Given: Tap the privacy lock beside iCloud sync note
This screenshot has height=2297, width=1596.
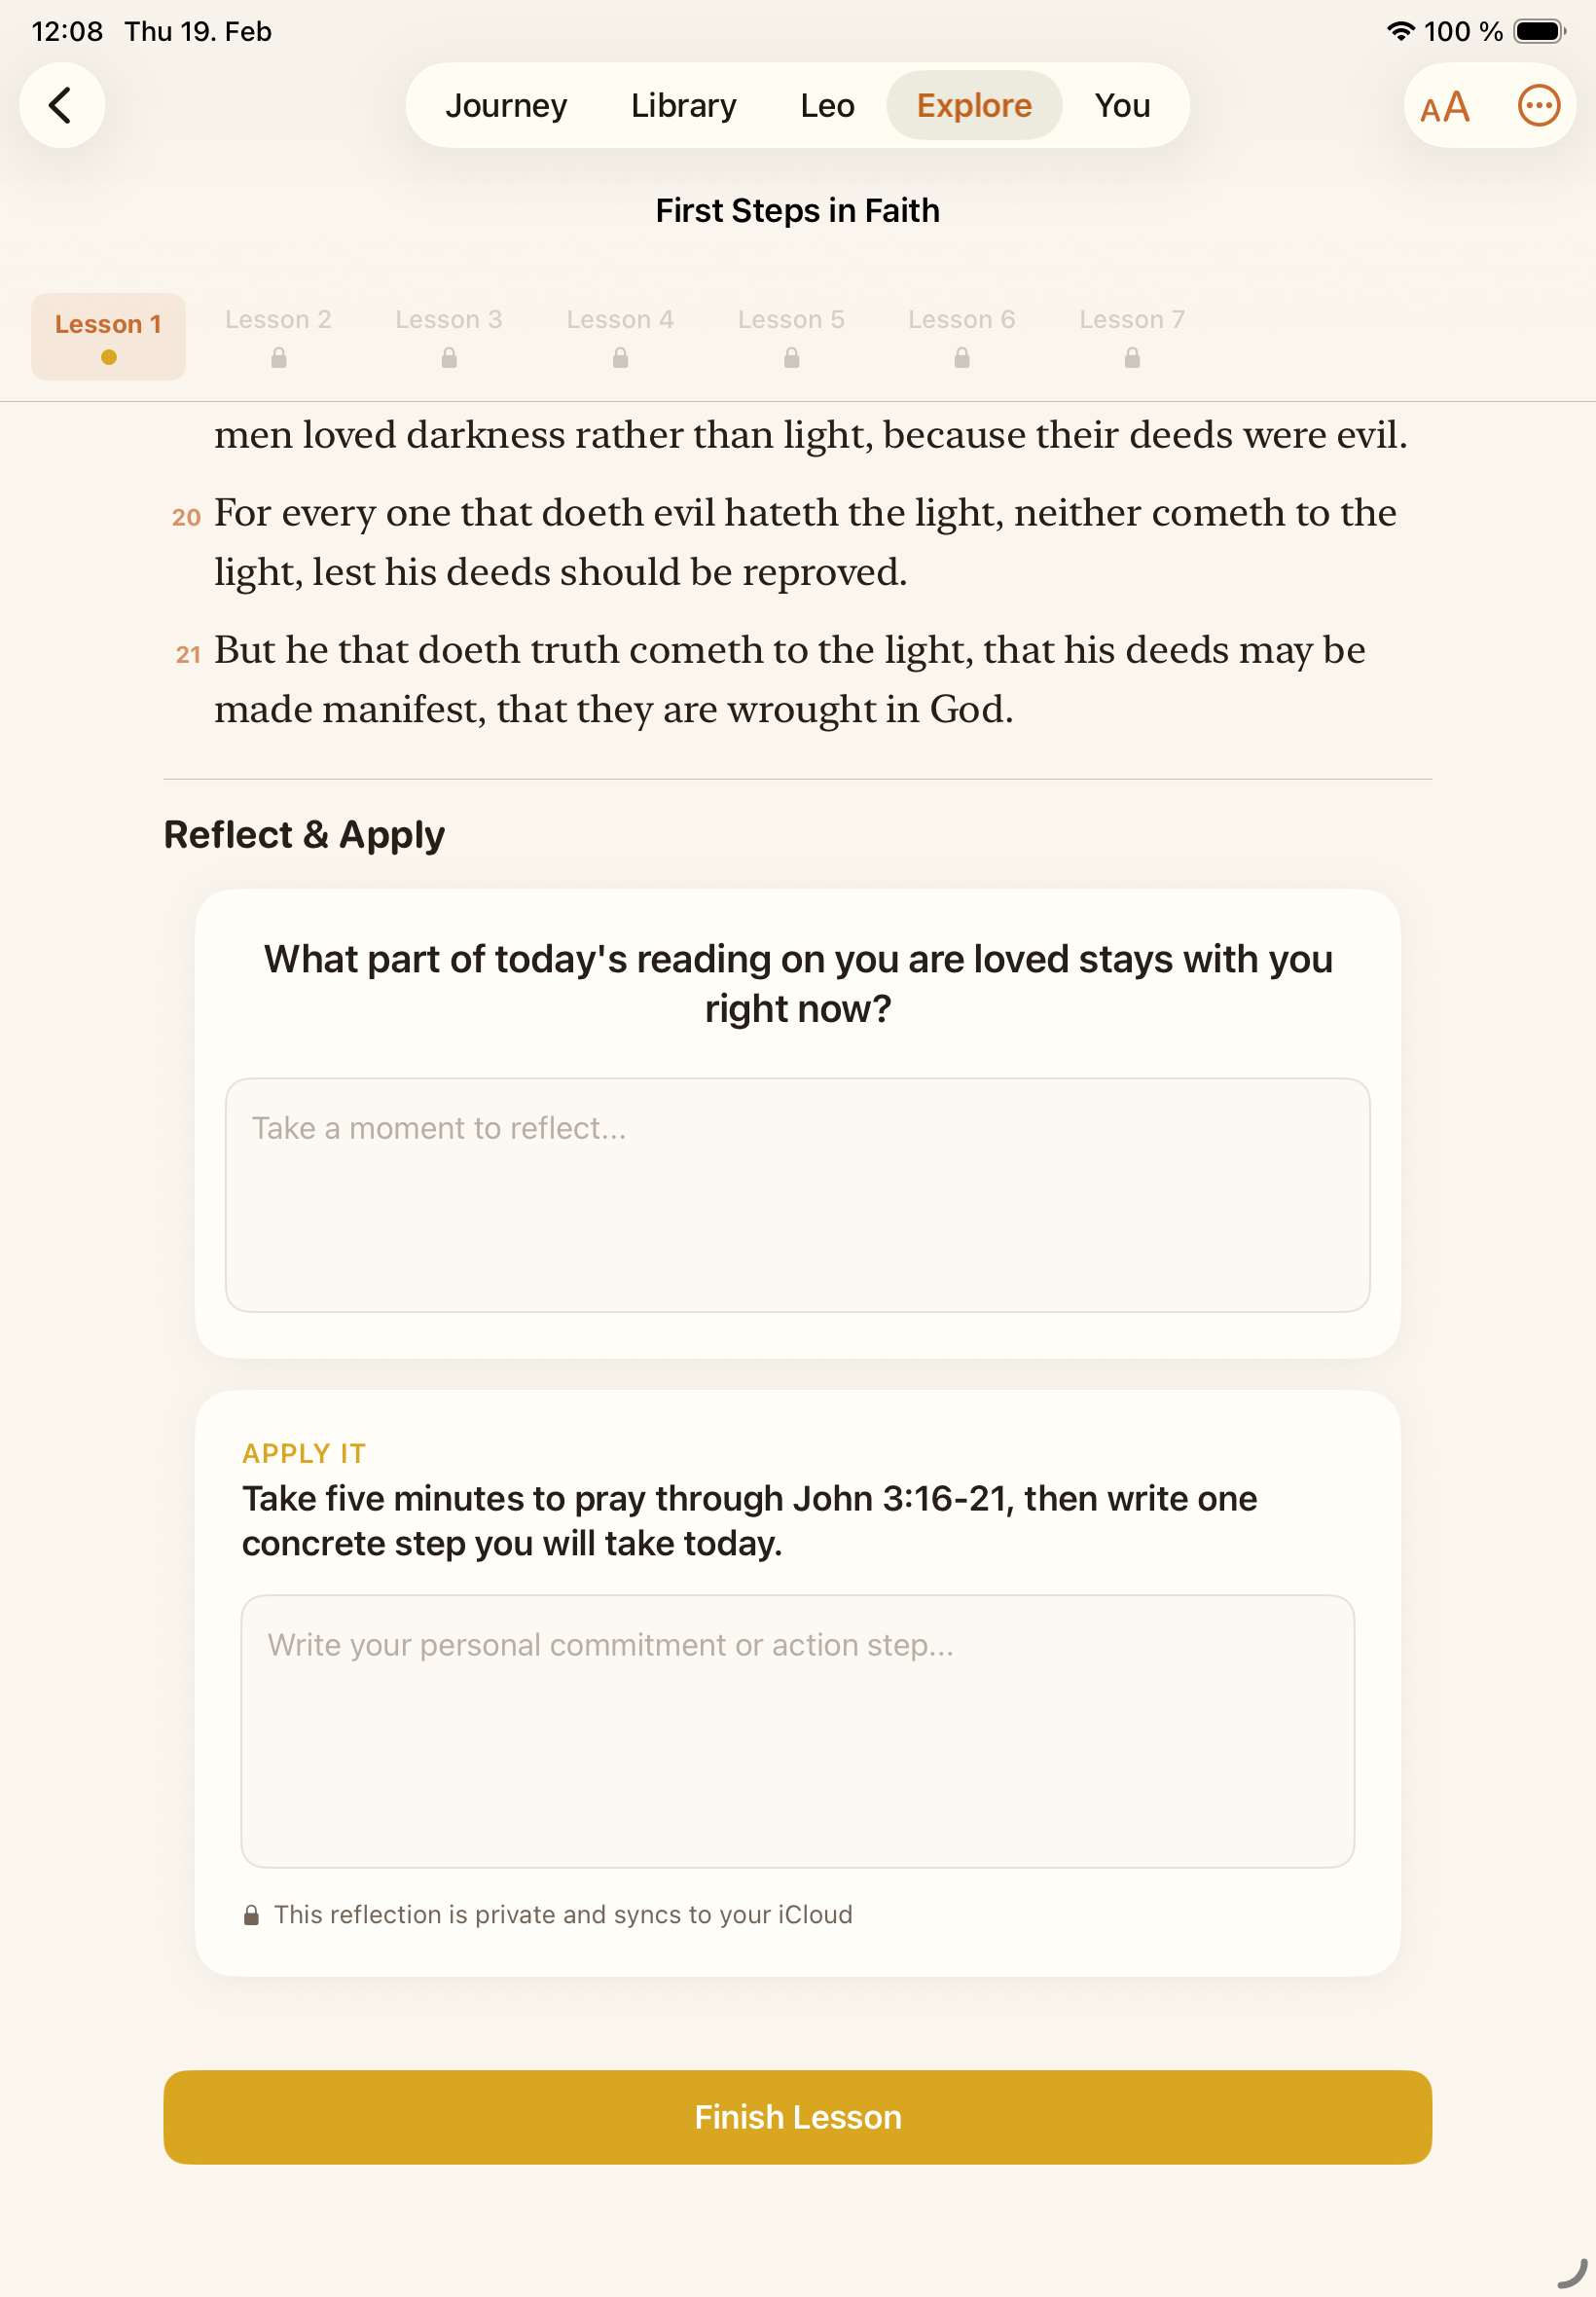Looking at the screenshot, I should coord(251,1913).
